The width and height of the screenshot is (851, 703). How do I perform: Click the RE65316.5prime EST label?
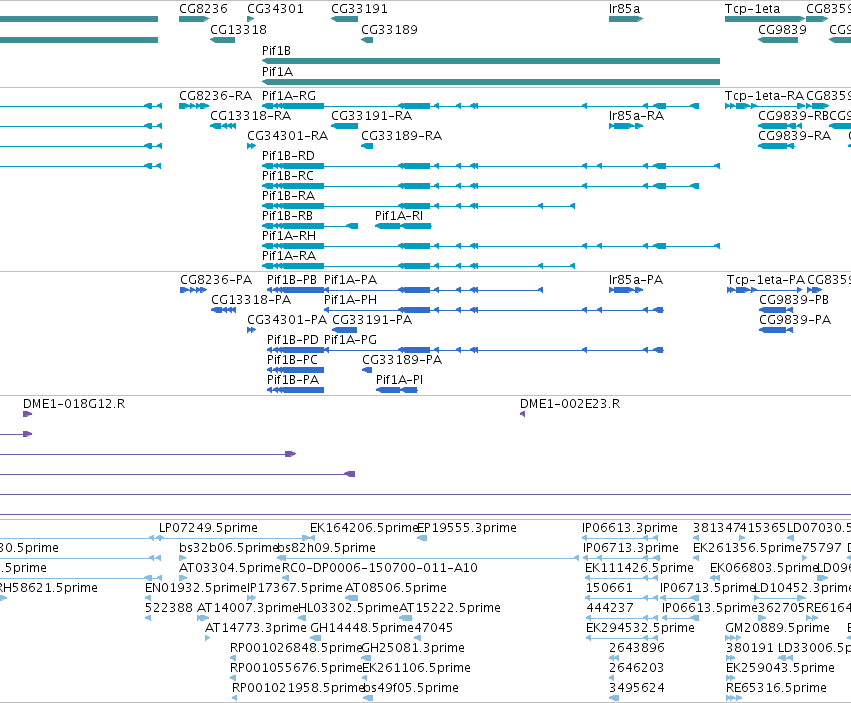tap(776, 688)
